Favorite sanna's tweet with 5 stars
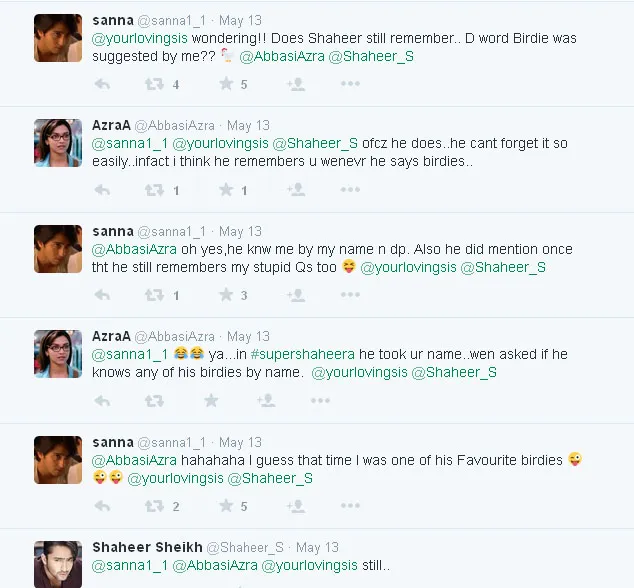This screenshot has width=634, height=588. (x=225, y=85)
